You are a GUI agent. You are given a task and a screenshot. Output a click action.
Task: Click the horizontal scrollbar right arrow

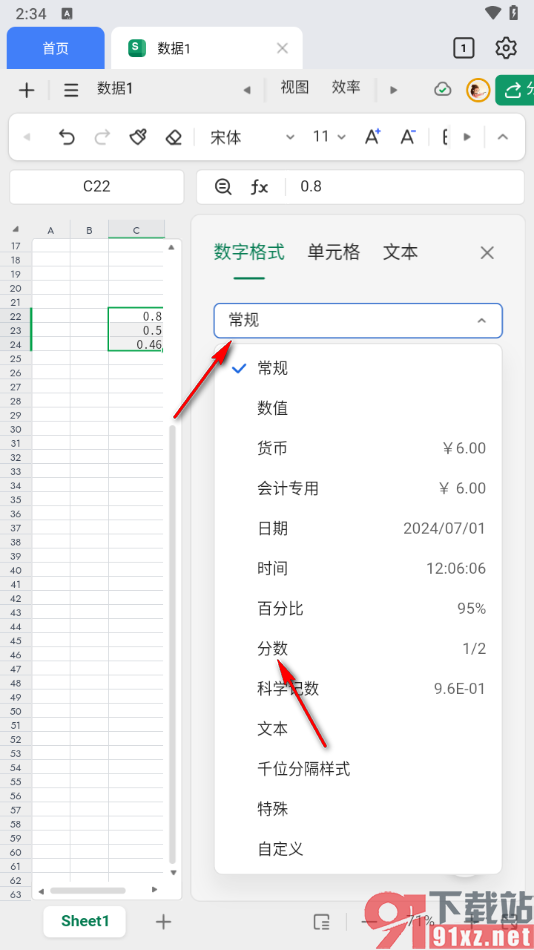[155, 889]
